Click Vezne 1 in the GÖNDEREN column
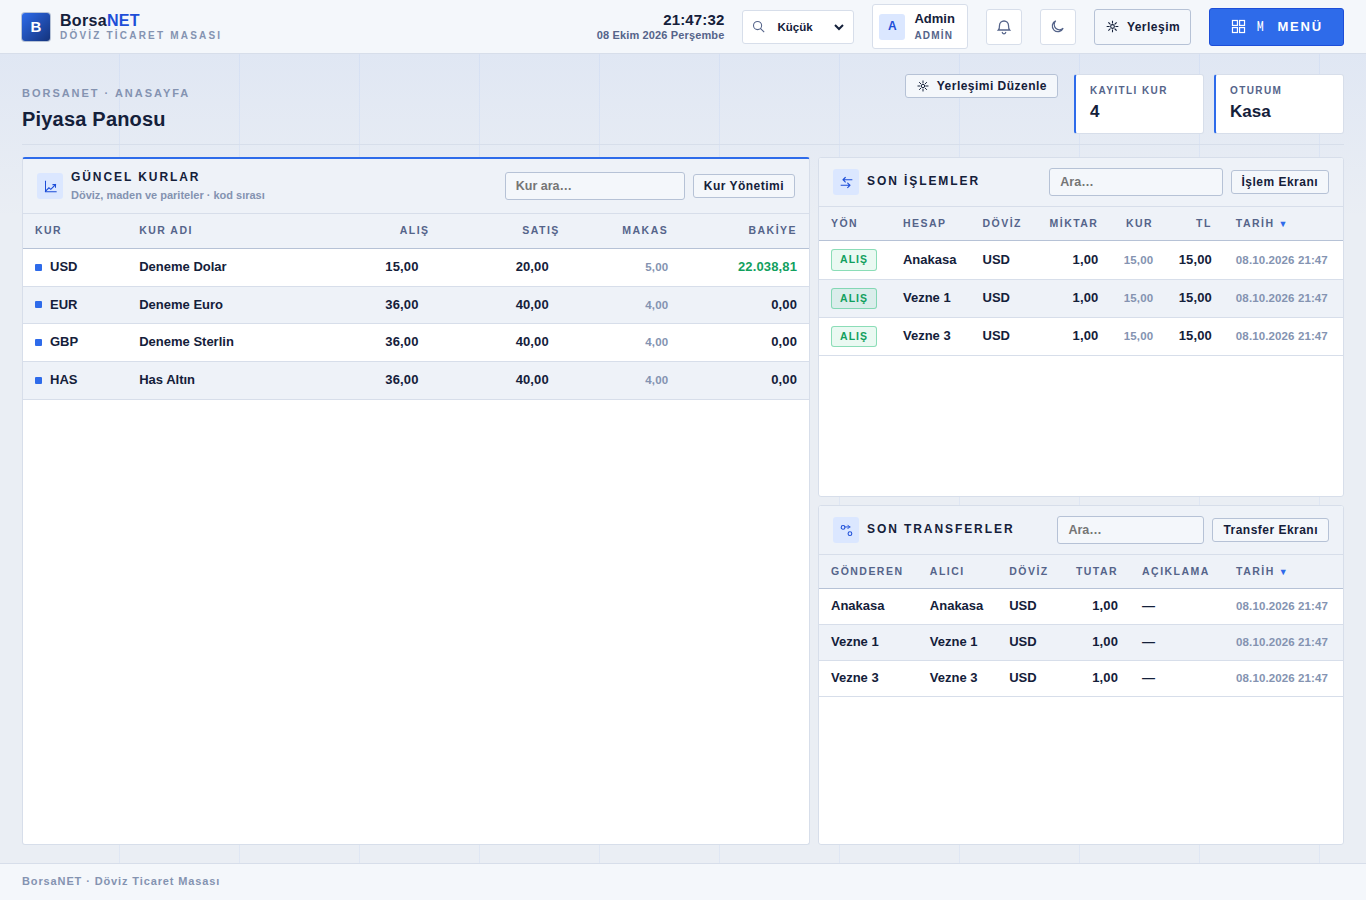This screenshot has width=1366, height=900. [855, 642]
